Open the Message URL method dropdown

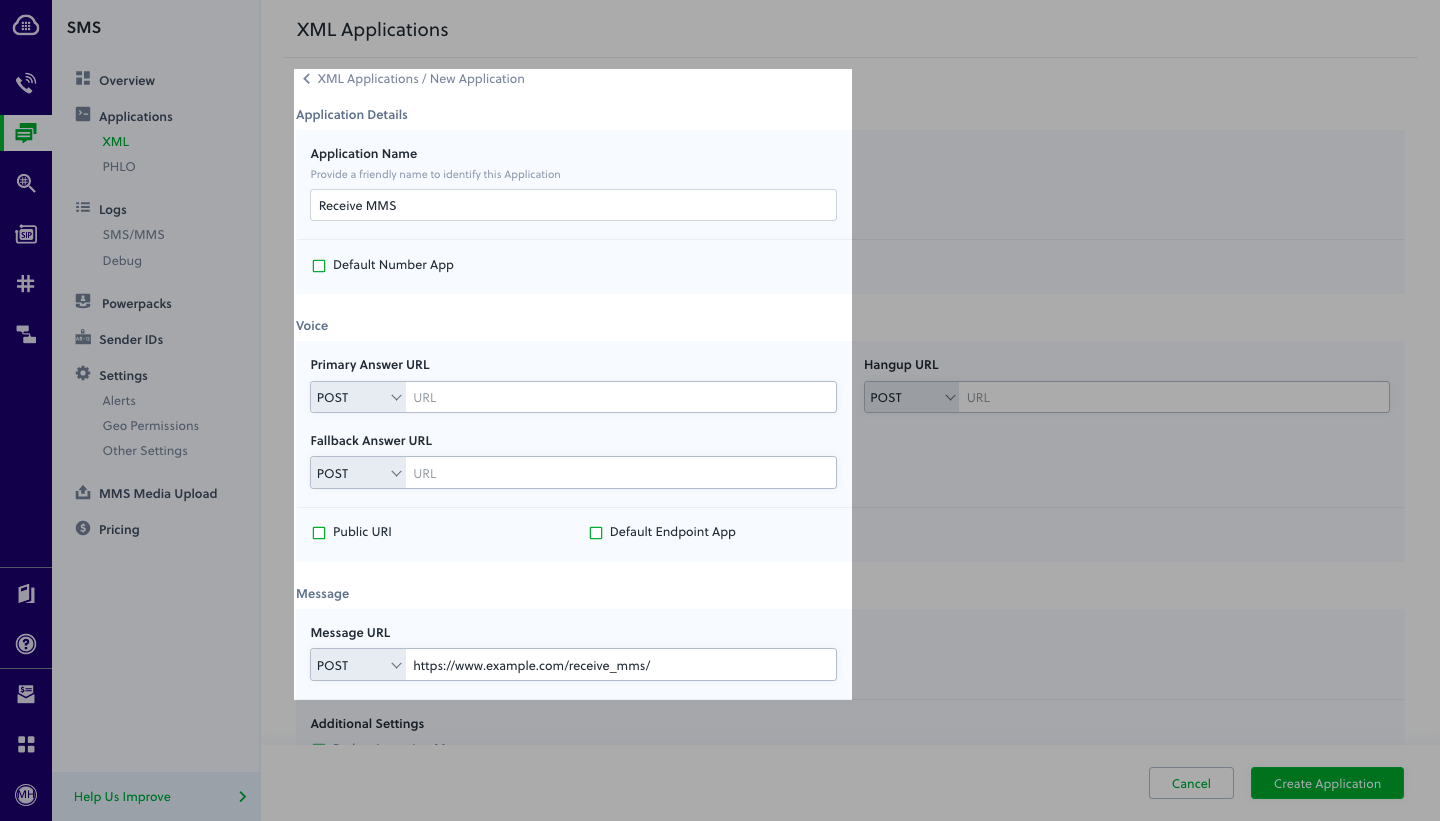(x=357, y=664)
